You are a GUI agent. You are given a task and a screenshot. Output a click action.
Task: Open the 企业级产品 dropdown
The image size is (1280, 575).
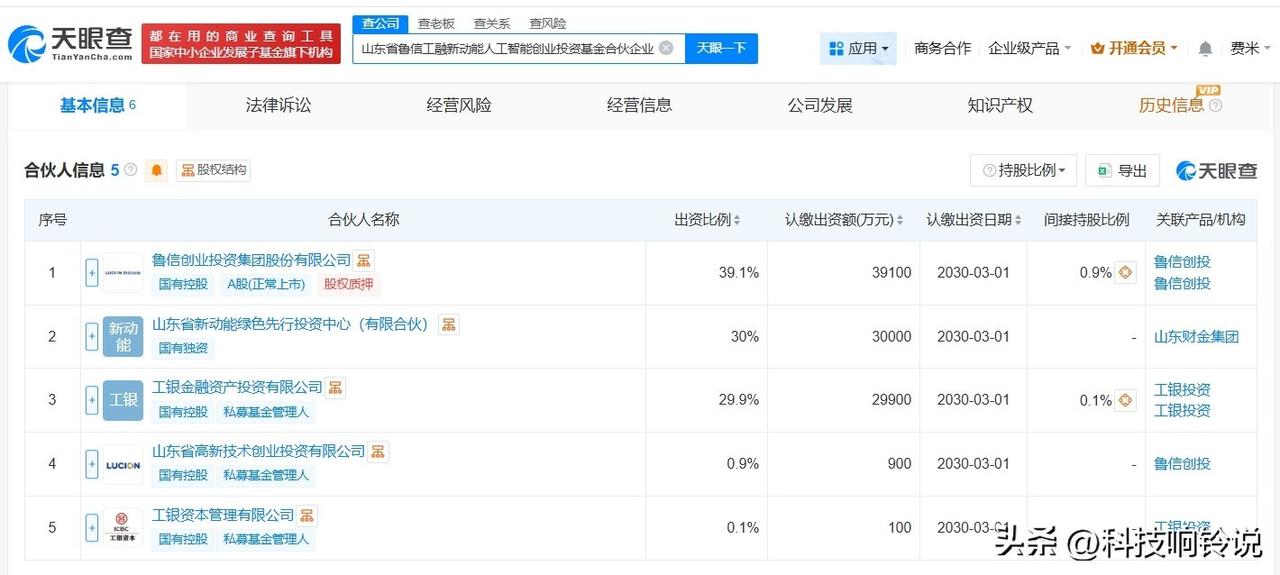[1029, 48]
